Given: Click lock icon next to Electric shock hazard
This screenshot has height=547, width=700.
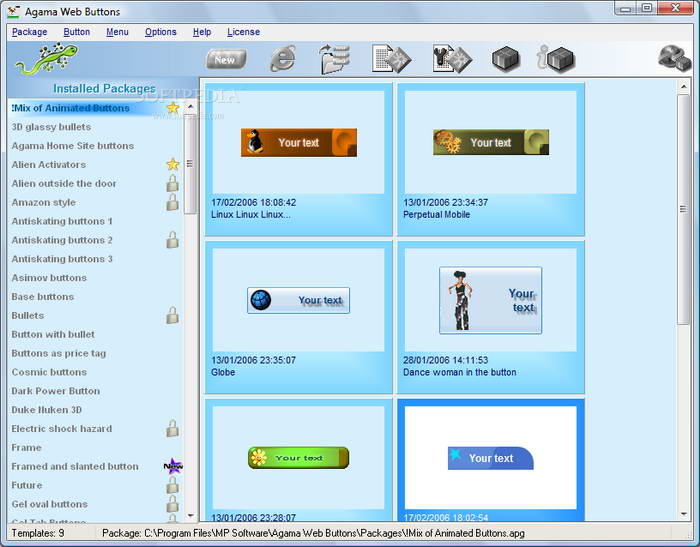Looking at the screenshot, I should 173,428.
